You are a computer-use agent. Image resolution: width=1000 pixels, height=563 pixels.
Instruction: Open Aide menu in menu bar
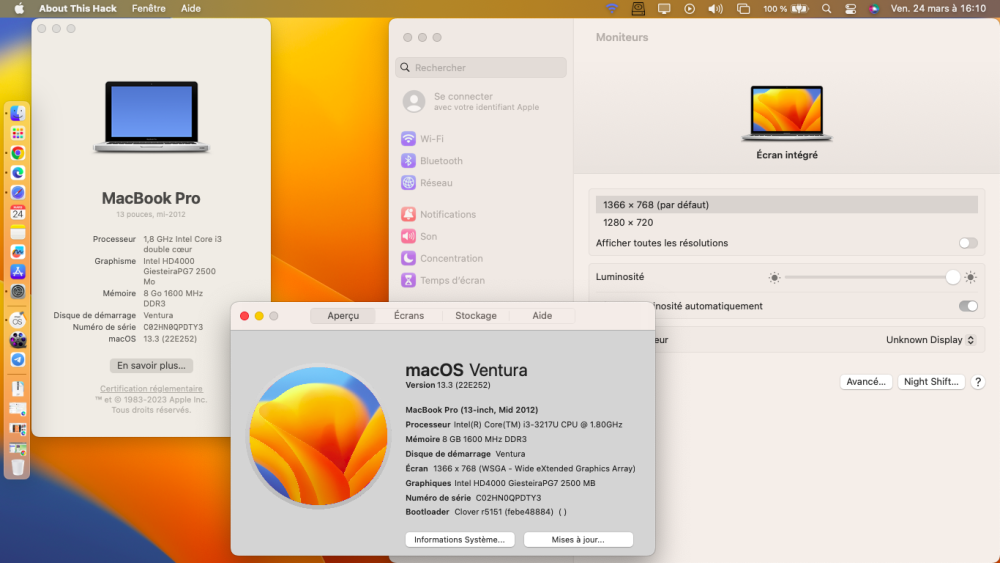tap(191, 8)
